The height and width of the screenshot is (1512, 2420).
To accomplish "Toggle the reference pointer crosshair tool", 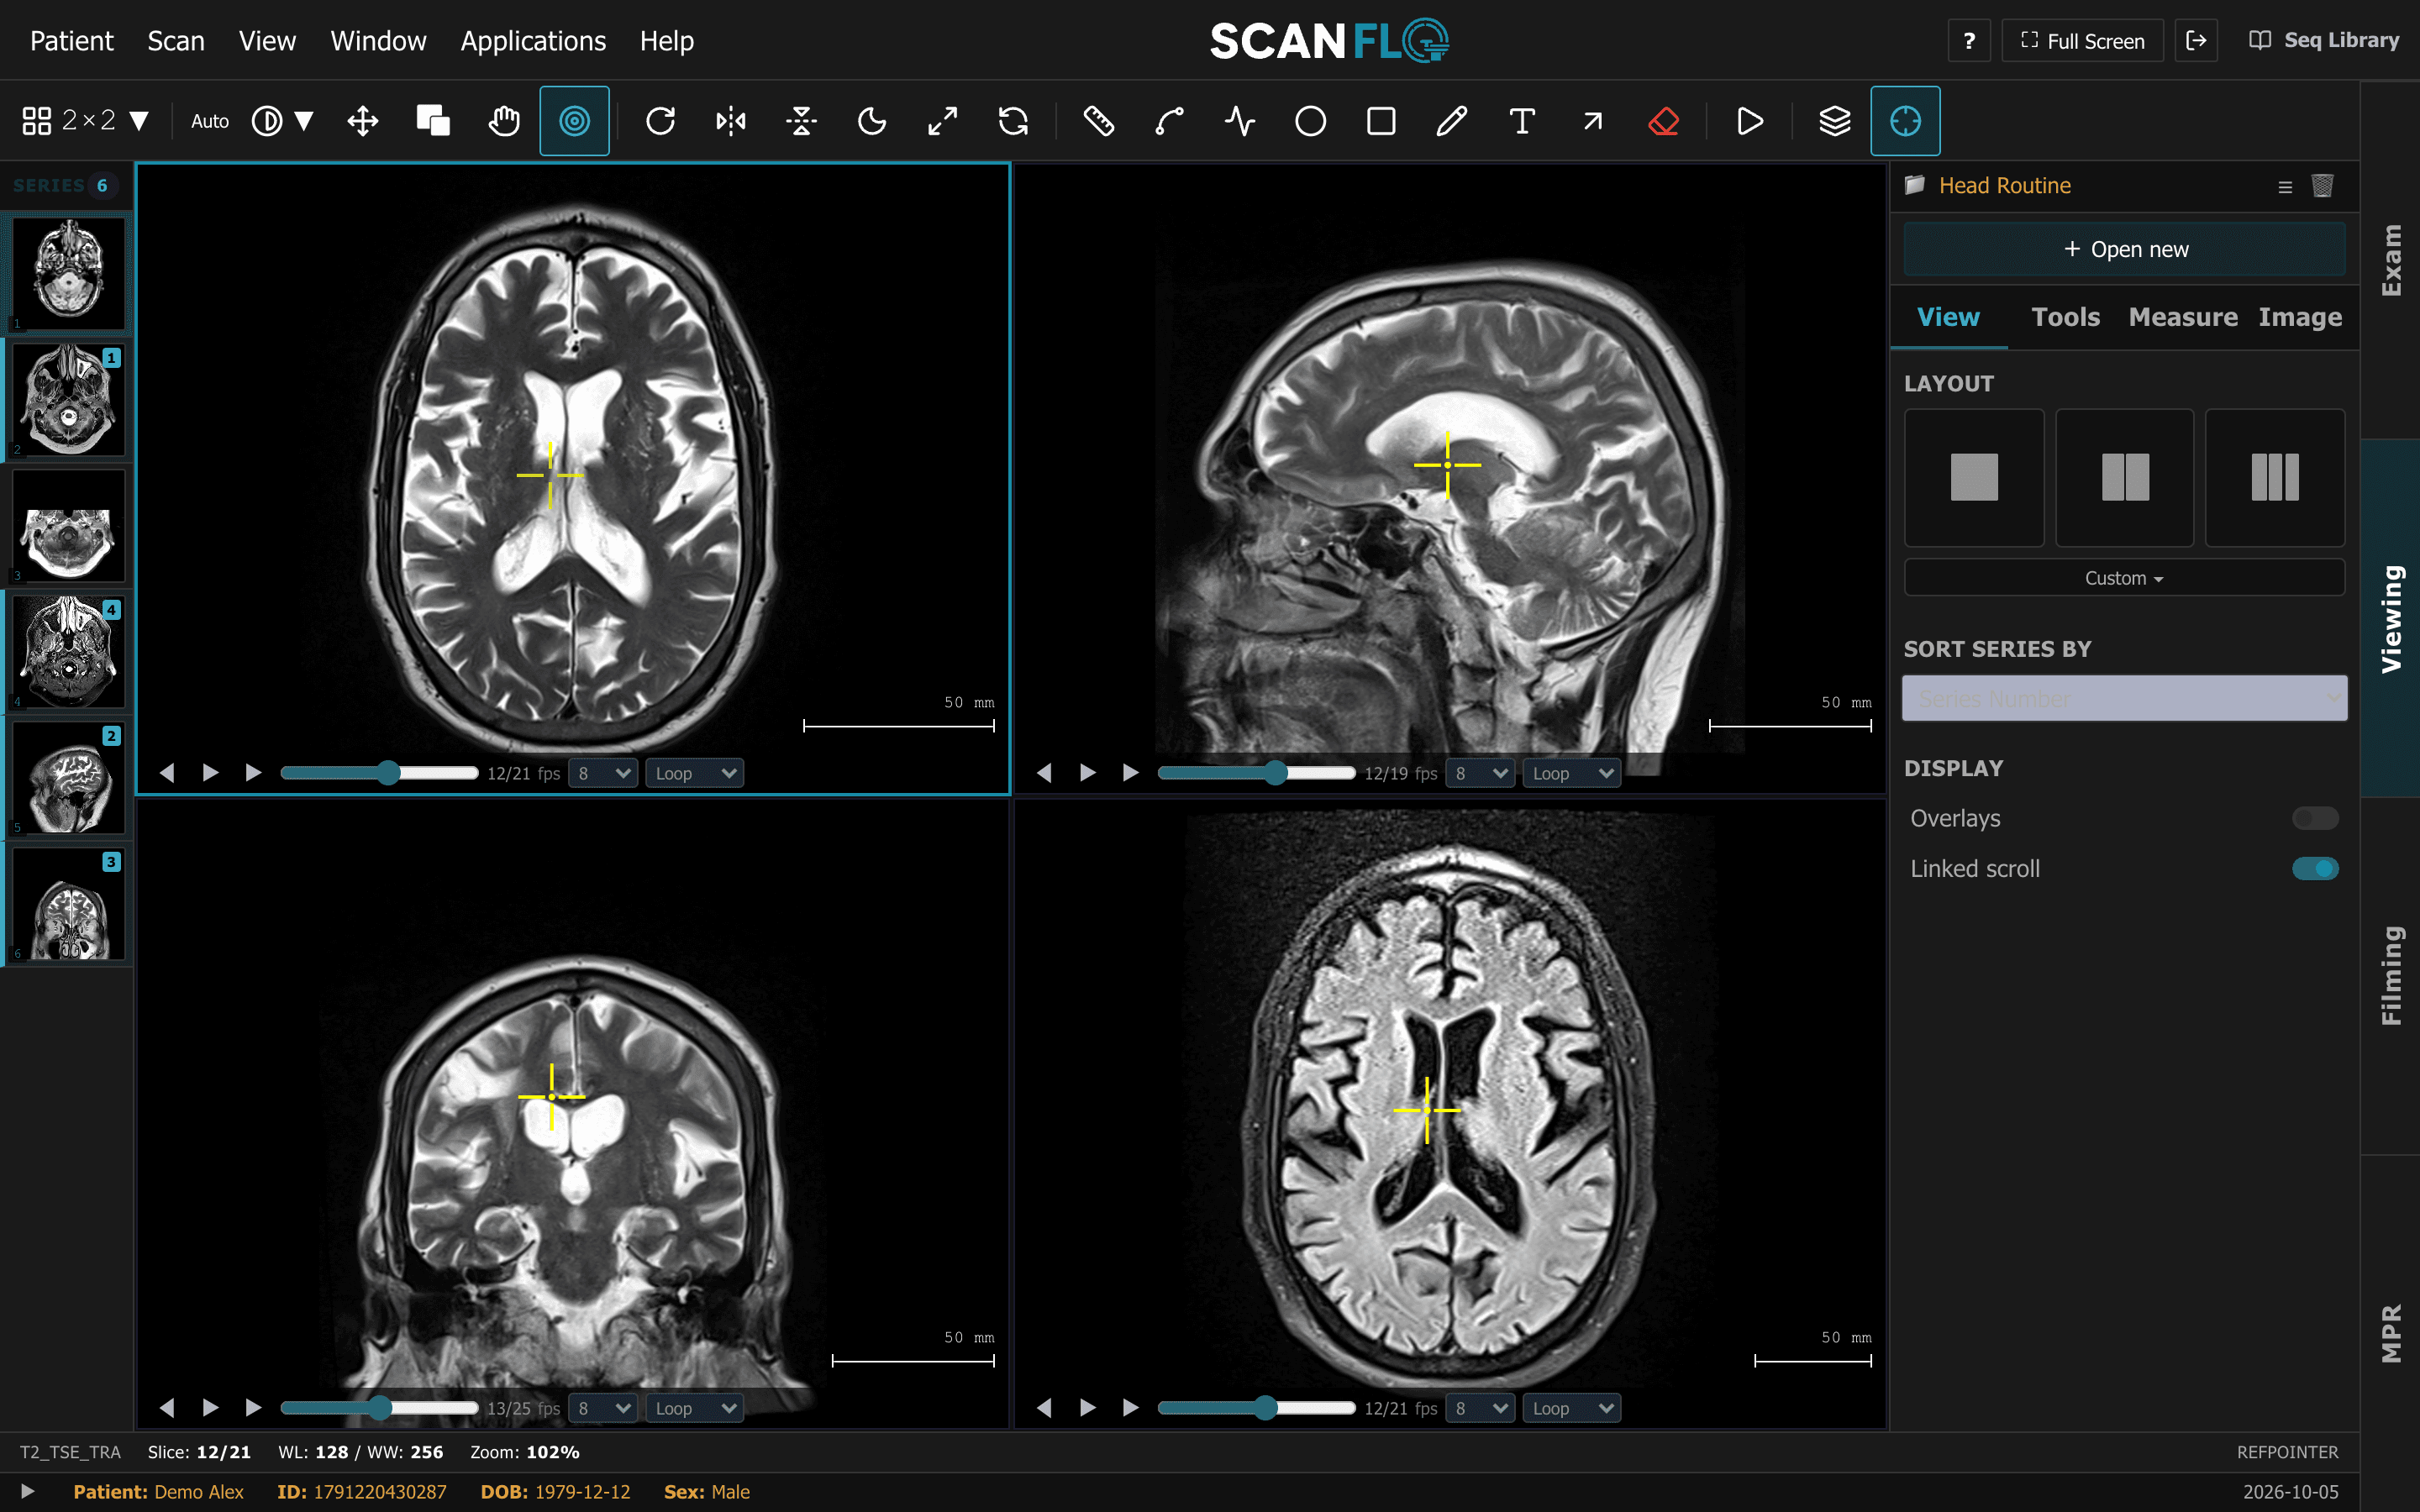I will [x=1905, y=121].
